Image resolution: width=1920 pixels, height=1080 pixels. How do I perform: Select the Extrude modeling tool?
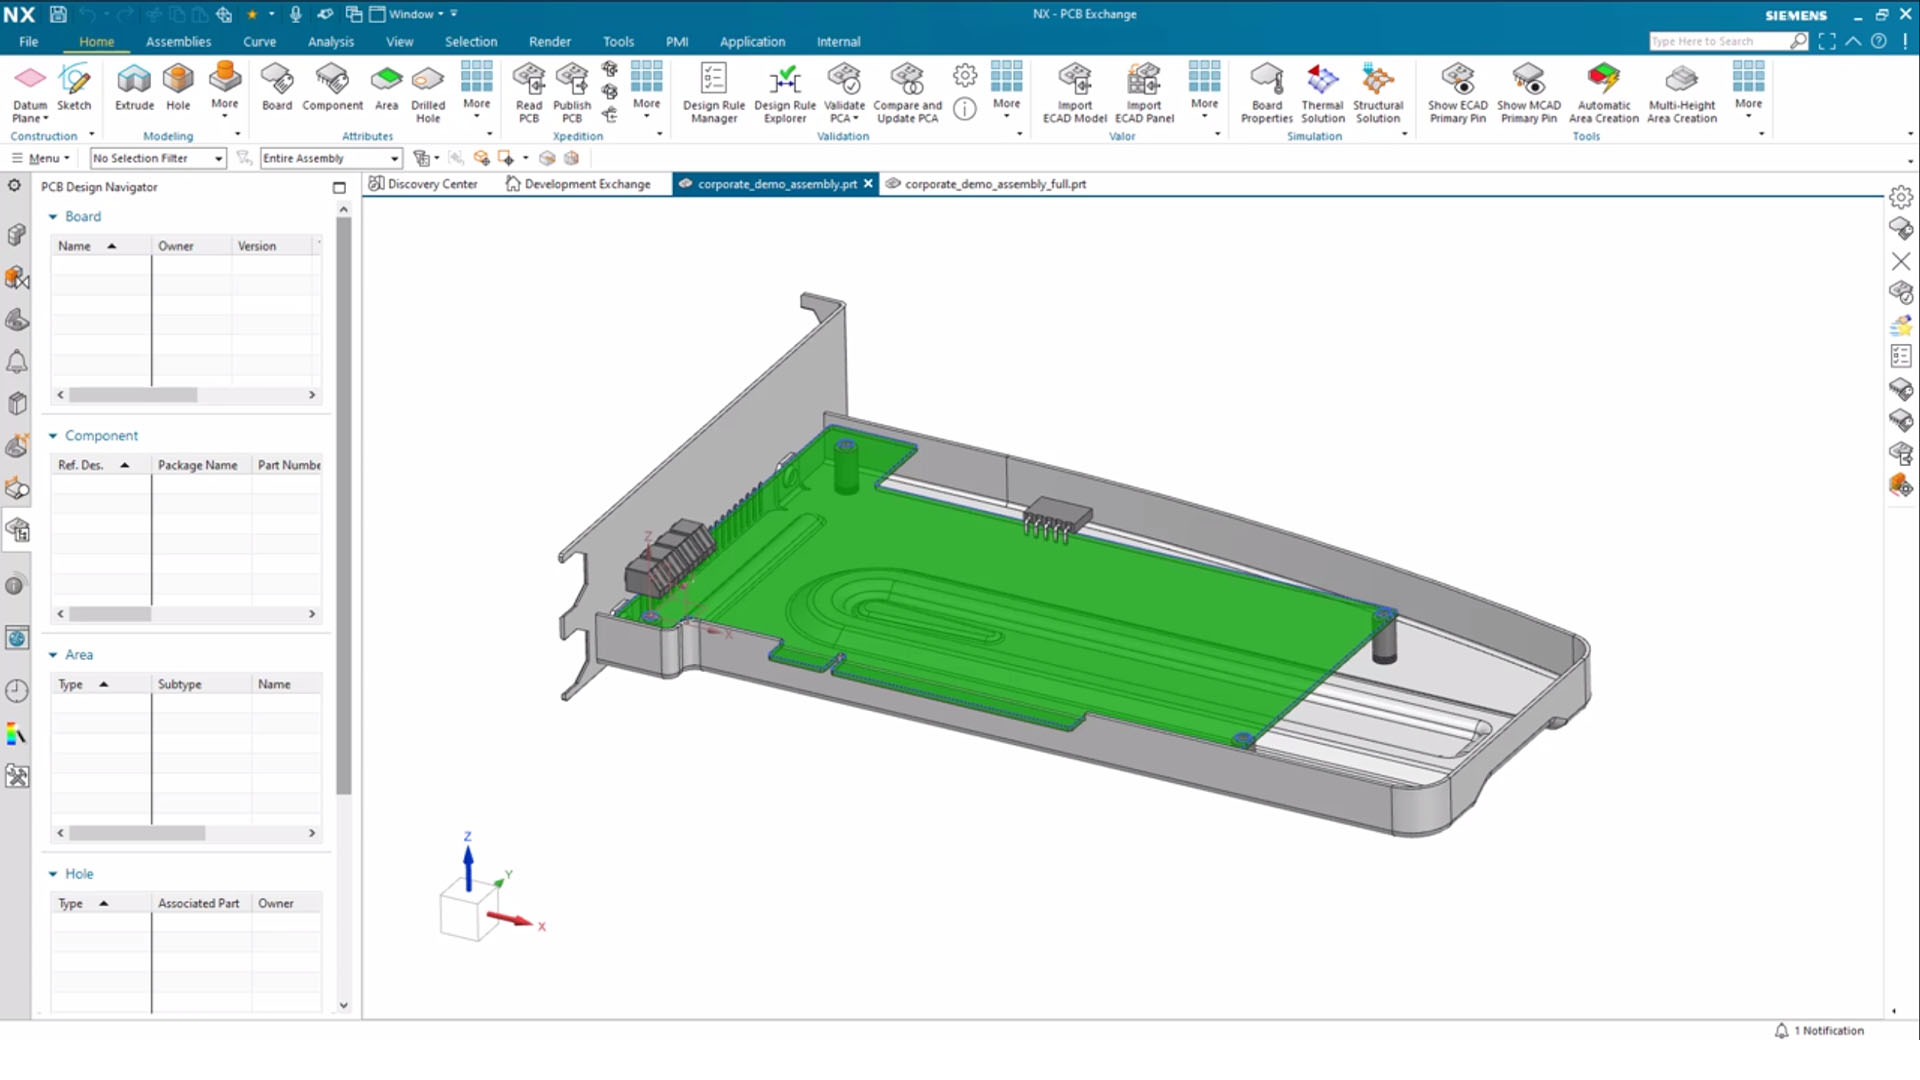click(x=133, y=90)
